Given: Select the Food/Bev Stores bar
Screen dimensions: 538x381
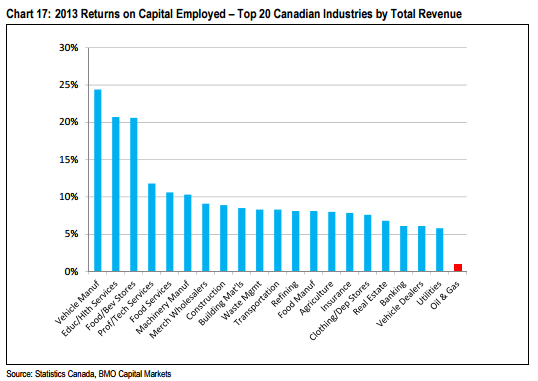Looking at the screenshot, I should [134, 195].
